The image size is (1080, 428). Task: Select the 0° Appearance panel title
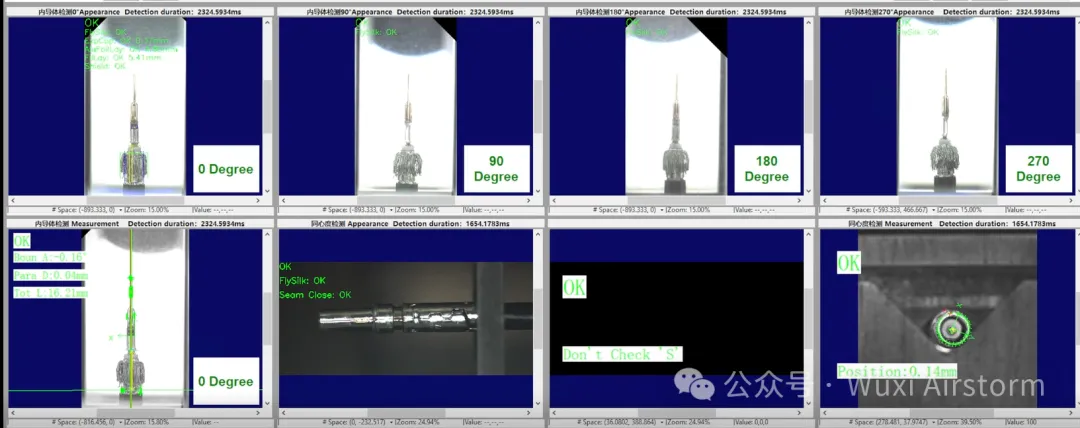point(136,11)
